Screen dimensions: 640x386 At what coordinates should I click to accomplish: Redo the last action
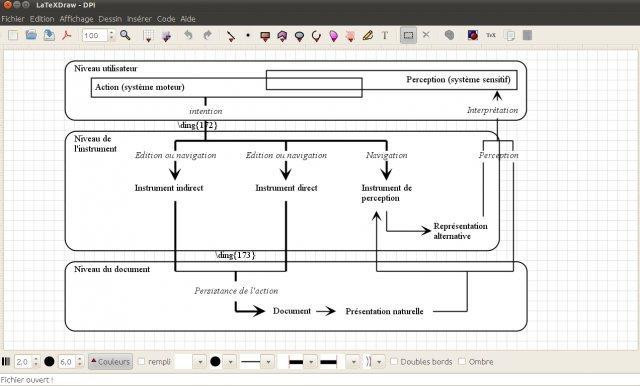(207, 35)
